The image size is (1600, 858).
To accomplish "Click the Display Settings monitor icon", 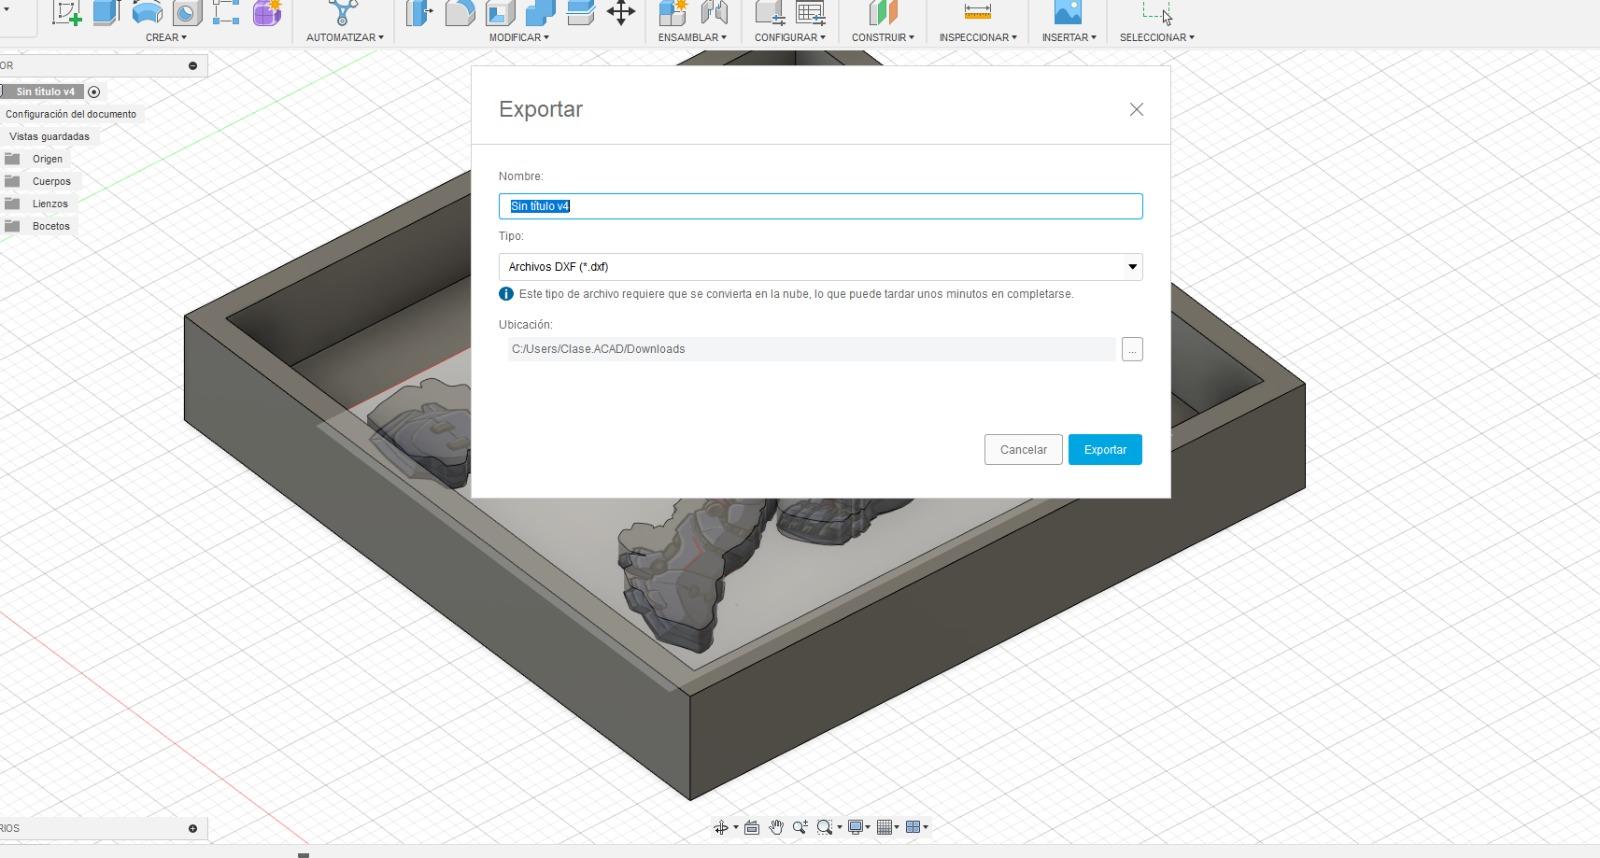I will (x=855, y=827).
